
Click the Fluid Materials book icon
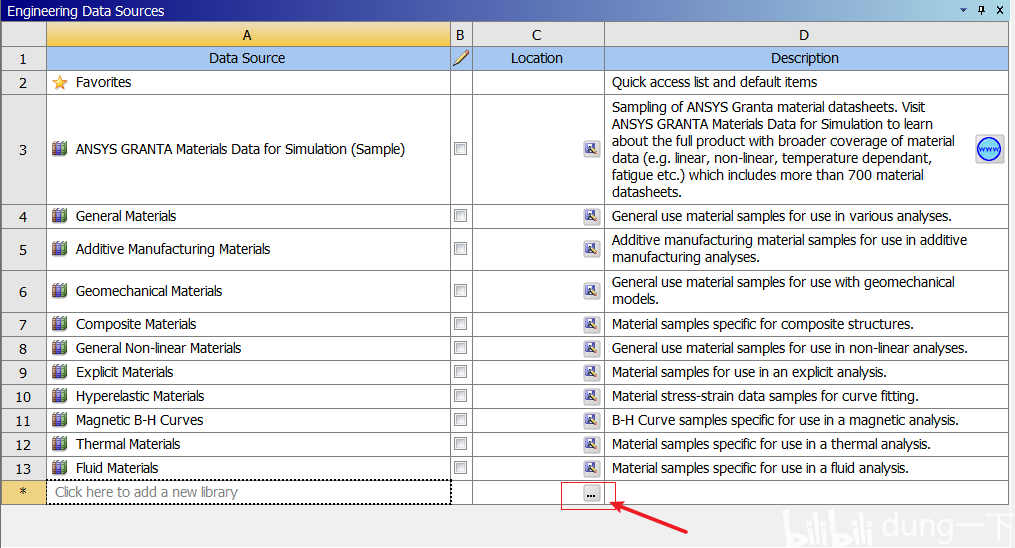click(60, 467)
